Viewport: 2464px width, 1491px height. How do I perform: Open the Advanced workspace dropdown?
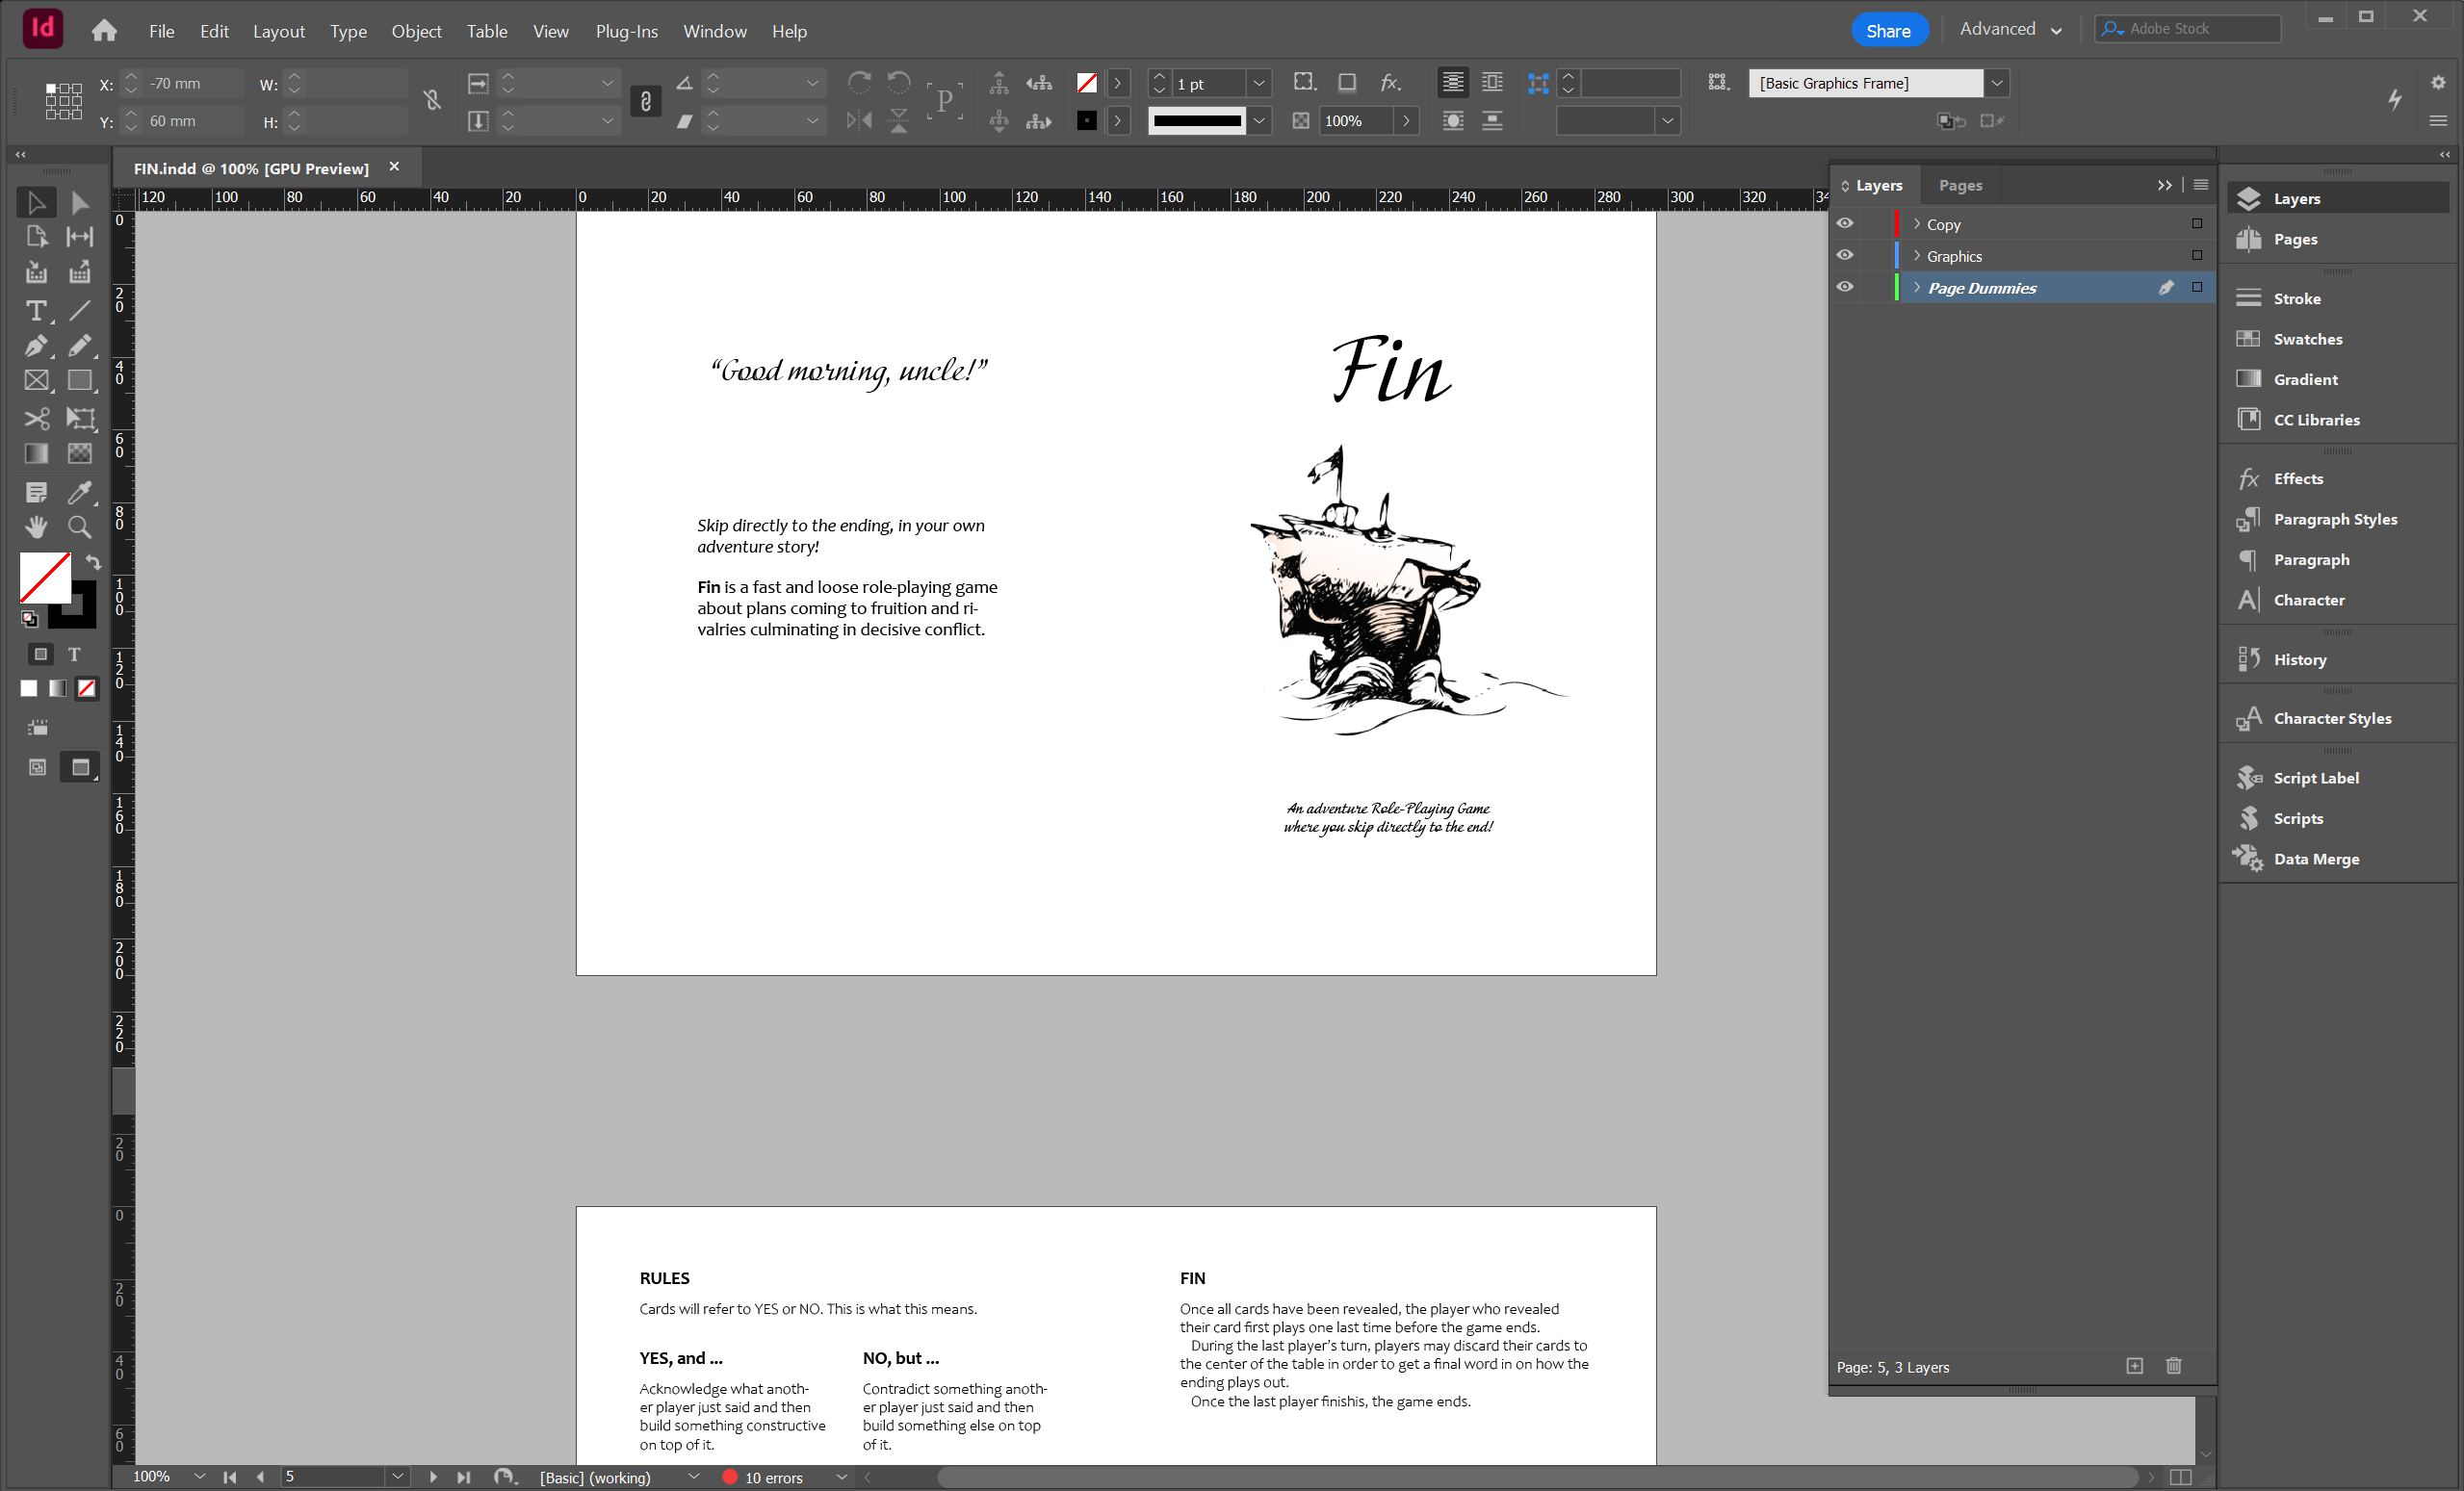click(x=2010, y=29)
